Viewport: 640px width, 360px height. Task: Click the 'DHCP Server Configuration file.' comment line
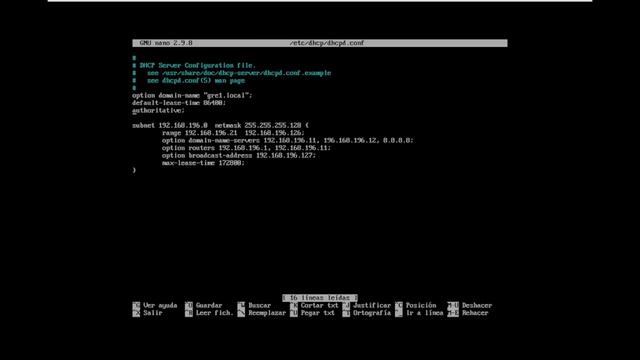(194, 65)
